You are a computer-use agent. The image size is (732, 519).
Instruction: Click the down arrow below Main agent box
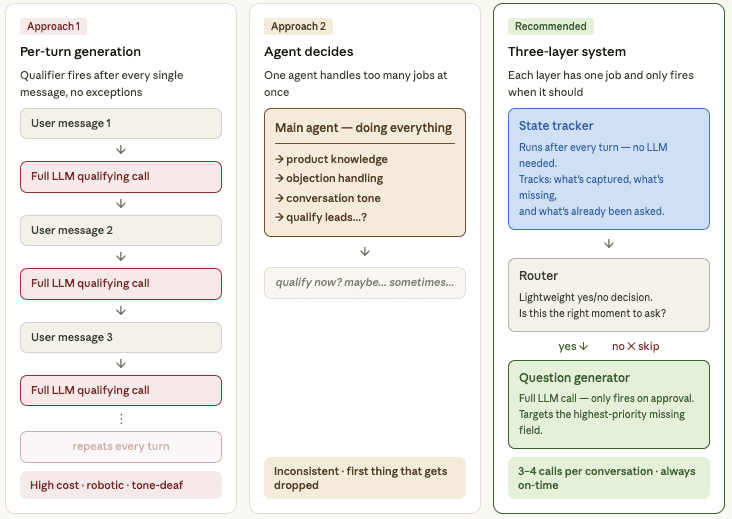point(365,252)
